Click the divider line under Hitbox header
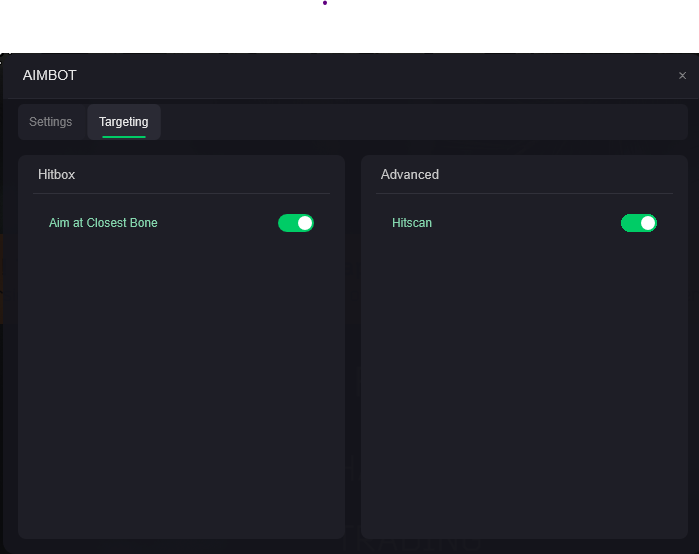The width and height of the screenshot is (699, 554). pos(181,193)
